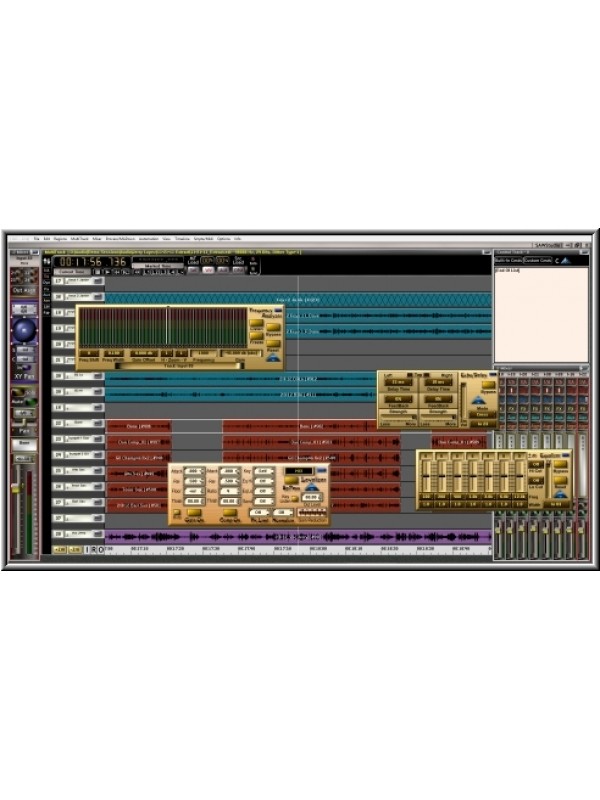Select the Custom Cmds tab

(537, 260)
